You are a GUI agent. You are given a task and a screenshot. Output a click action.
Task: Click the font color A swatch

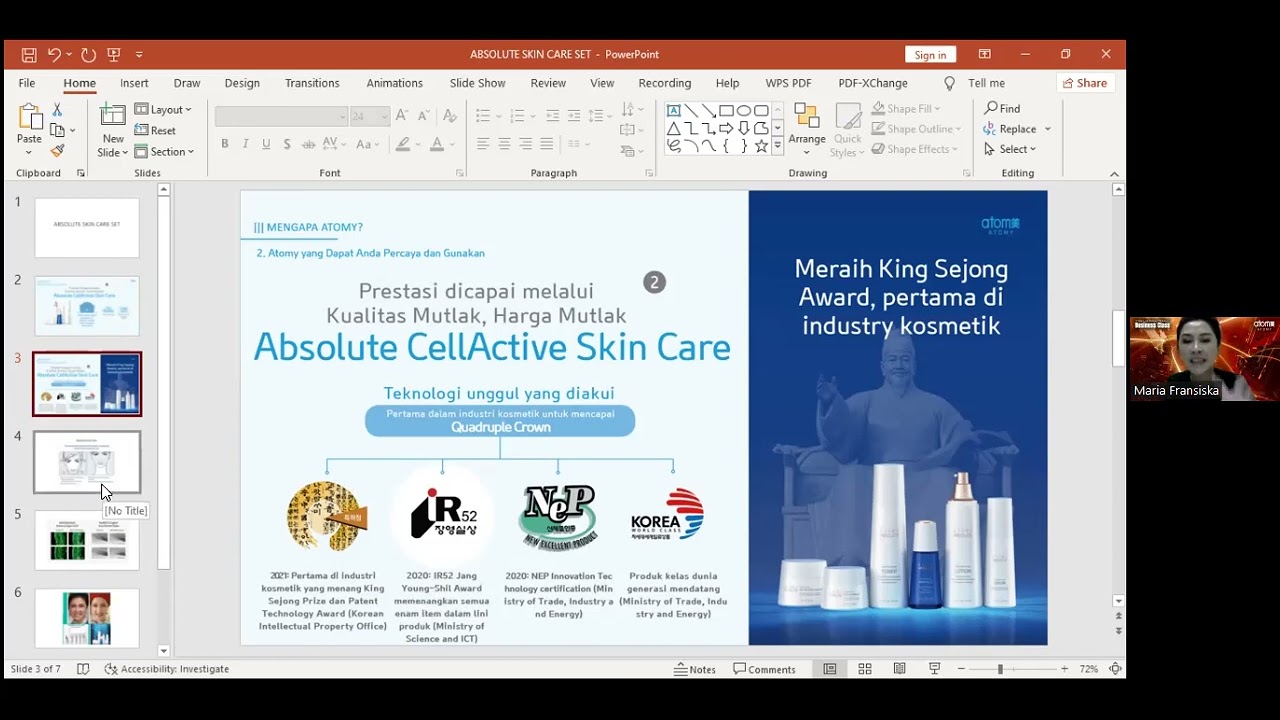pyautogui.click(x=436, y=144)
